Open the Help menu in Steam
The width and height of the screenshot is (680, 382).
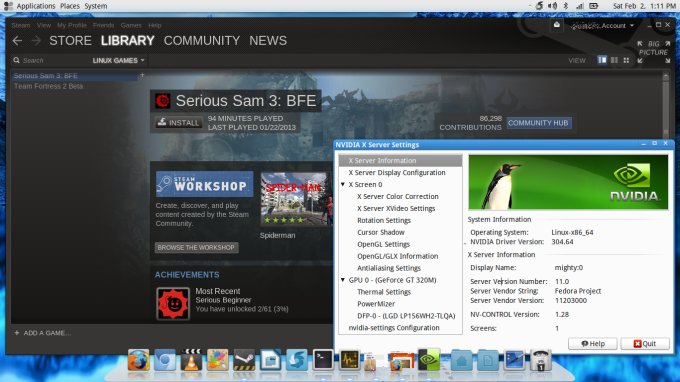154,26
